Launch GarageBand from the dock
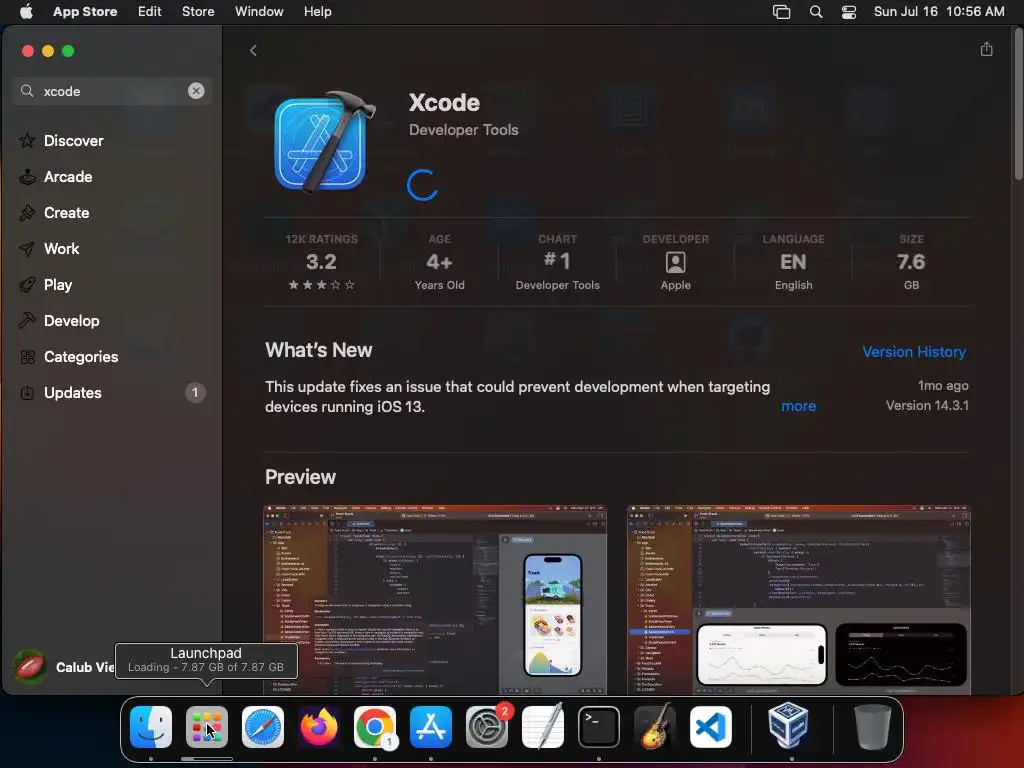Image resolution: width=1024 pixels, height=768 pixels. click(655, 727)
